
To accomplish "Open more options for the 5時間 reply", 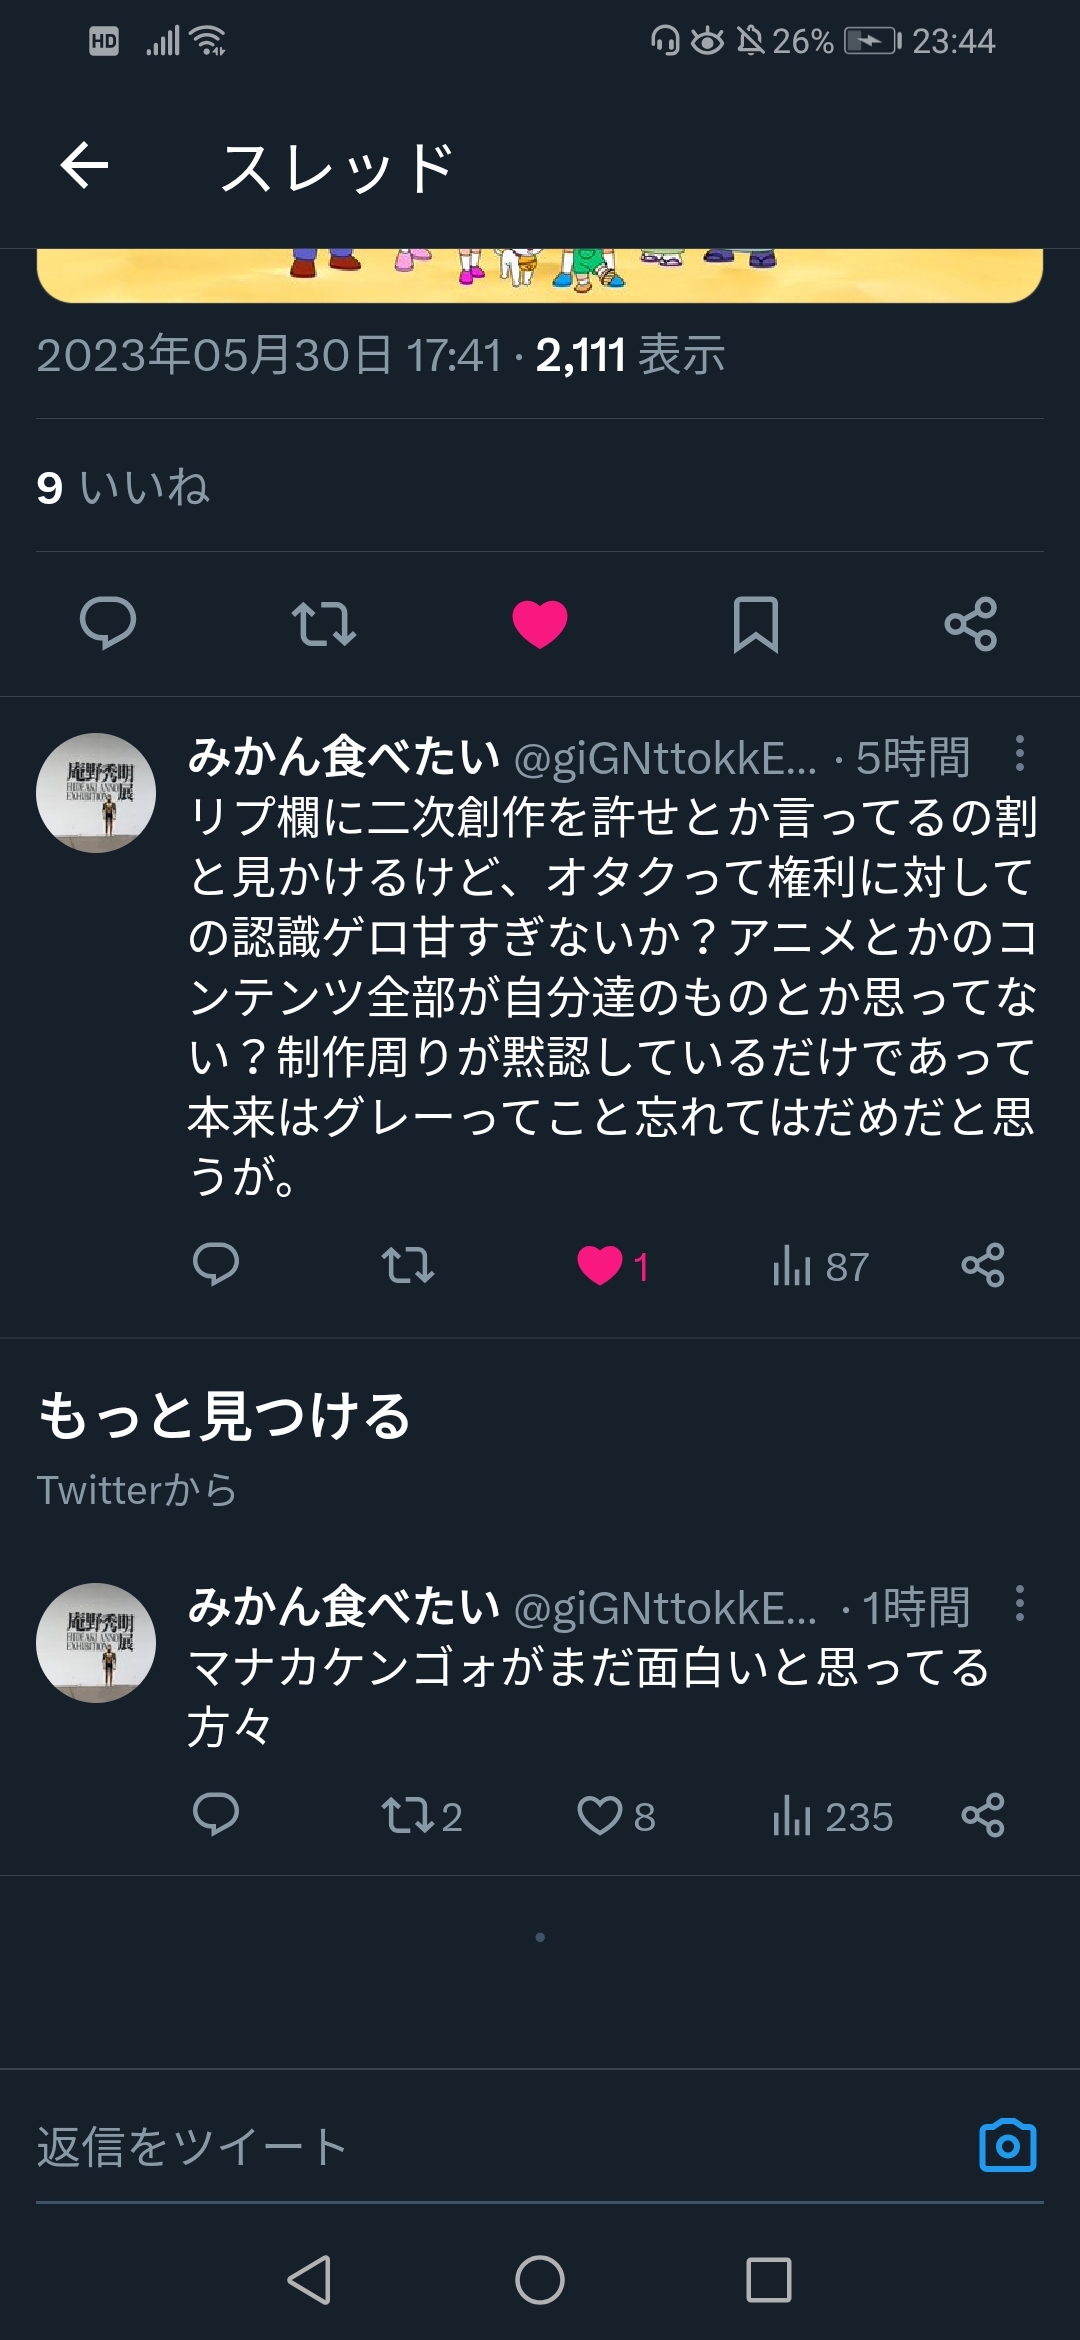I will coord(1019,753).
